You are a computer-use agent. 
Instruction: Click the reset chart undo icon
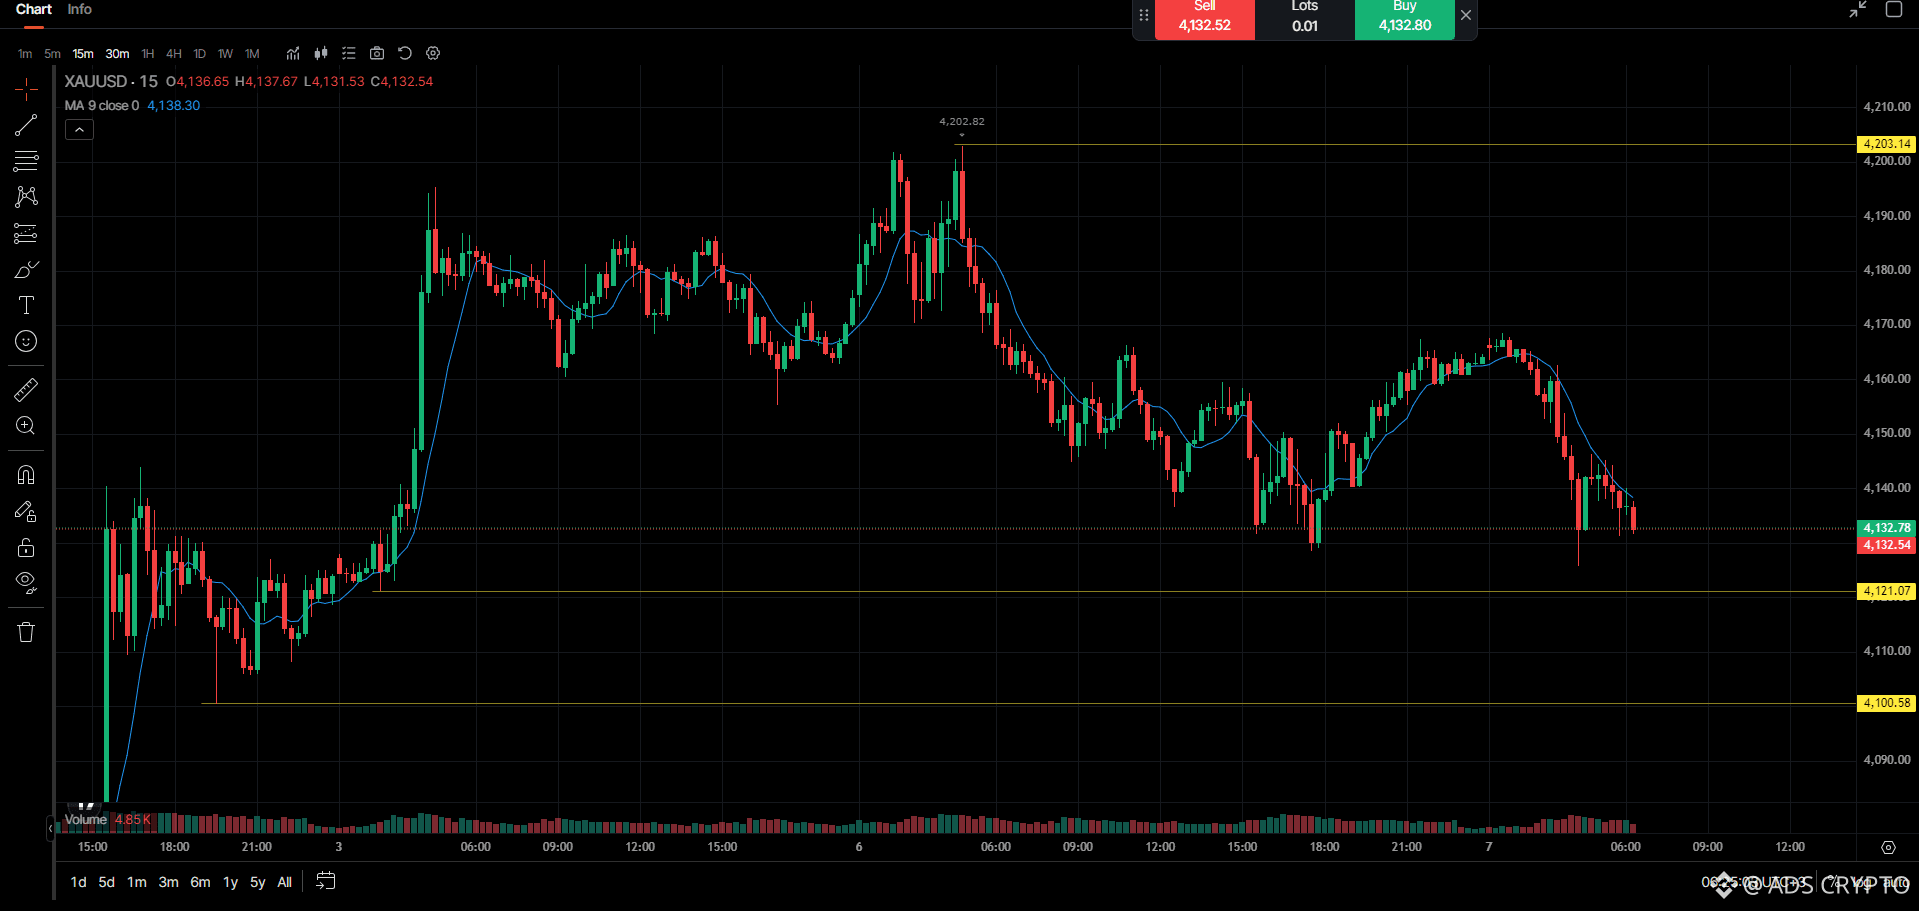pyautogui.click(x=405, y=54)
